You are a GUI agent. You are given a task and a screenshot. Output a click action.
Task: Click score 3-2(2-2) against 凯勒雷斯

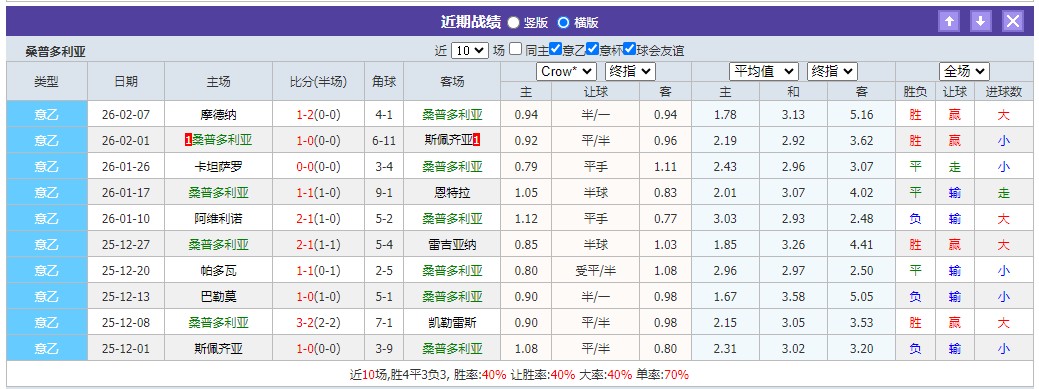pyautogui.click(x=318, y=323)
